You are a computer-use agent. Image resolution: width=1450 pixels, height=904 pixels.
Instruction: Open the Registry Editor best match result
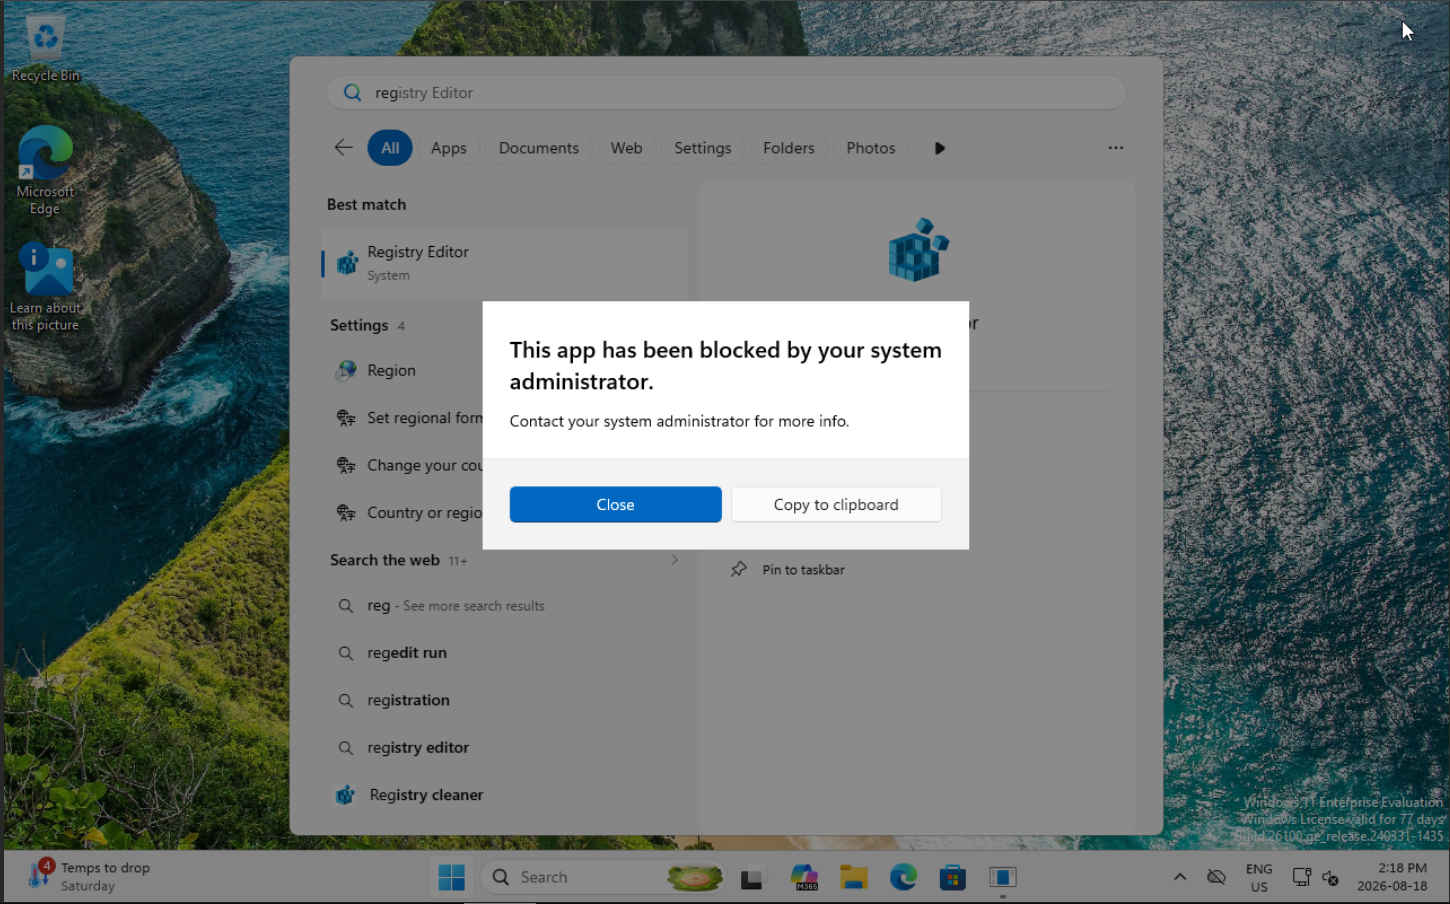coord(504,263)
